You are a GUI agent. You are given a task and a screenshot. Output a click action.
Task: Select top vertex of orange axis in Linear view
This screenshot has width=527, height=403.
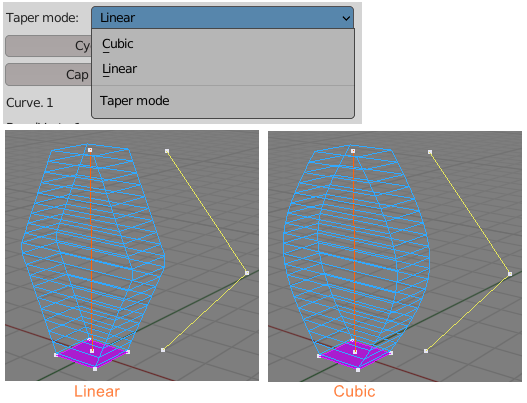coord(90,150)
